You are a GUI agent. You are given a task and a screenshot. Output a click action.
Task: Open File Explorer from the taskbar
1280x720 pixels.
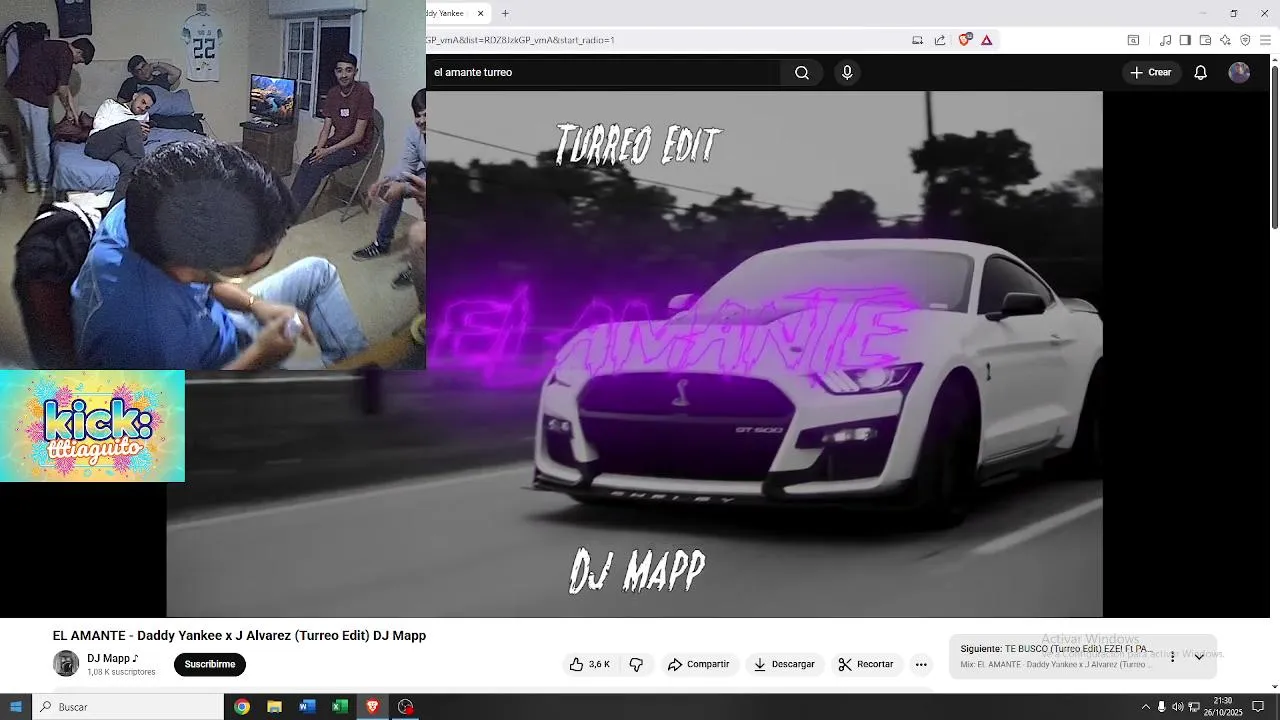point(274,707)
